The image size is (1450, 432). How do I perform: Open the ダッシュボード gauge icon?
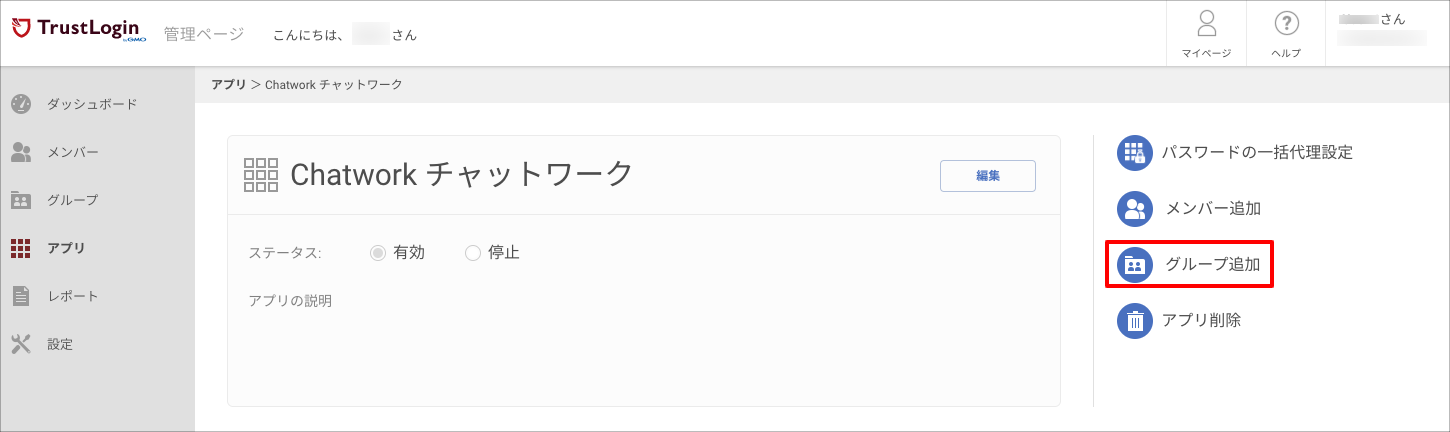point(21,104)
